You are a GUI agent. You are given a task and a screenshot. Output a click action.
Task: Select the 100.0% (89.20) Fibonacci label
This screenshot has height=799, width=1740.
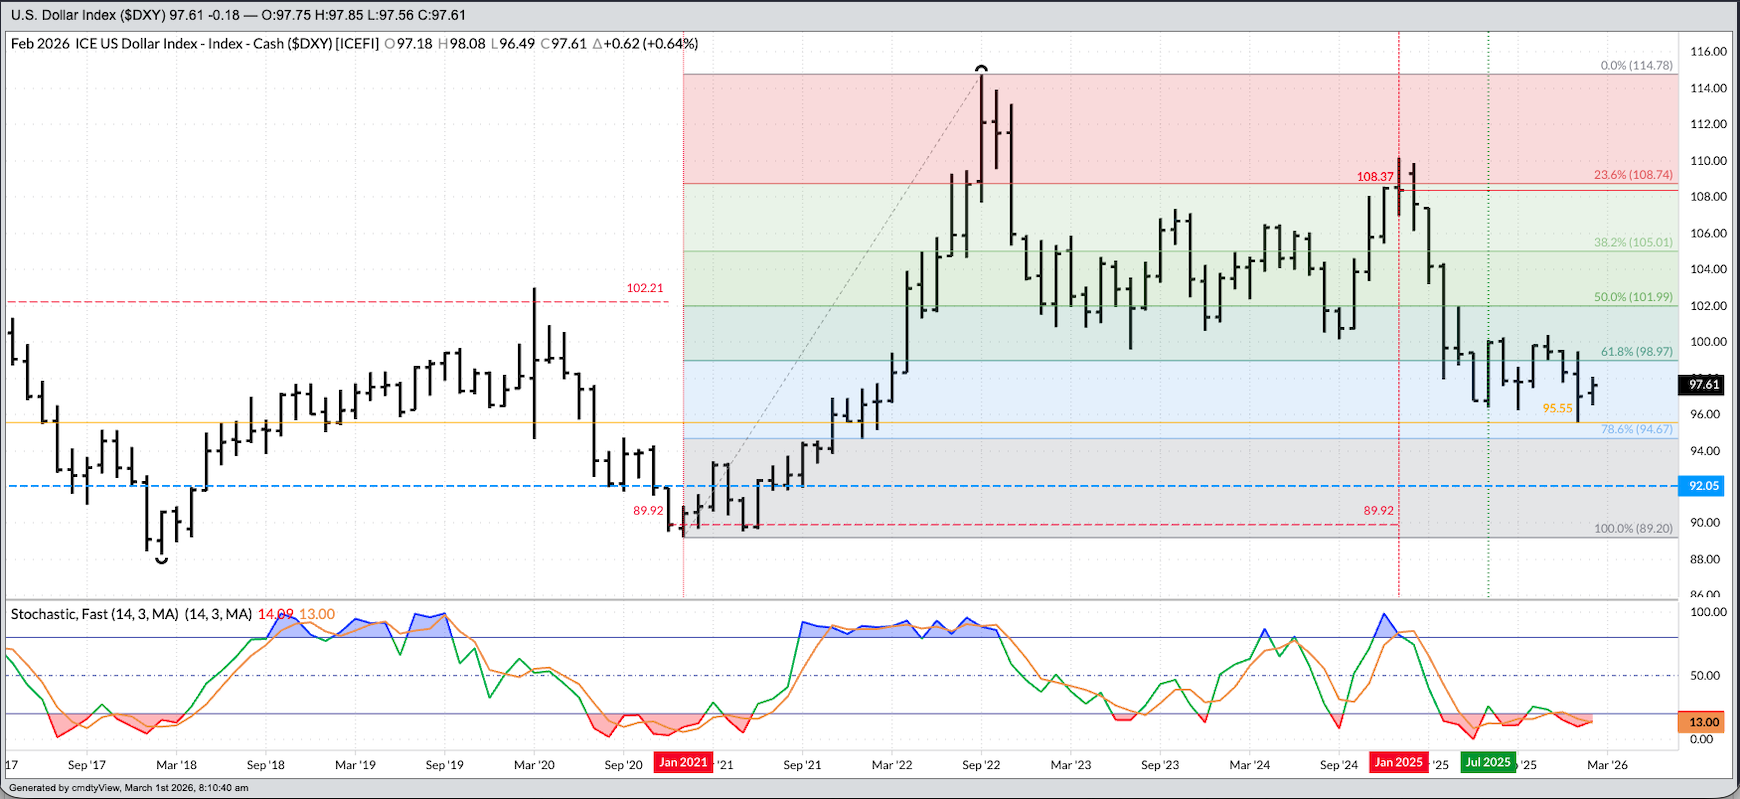(1633, 529)
